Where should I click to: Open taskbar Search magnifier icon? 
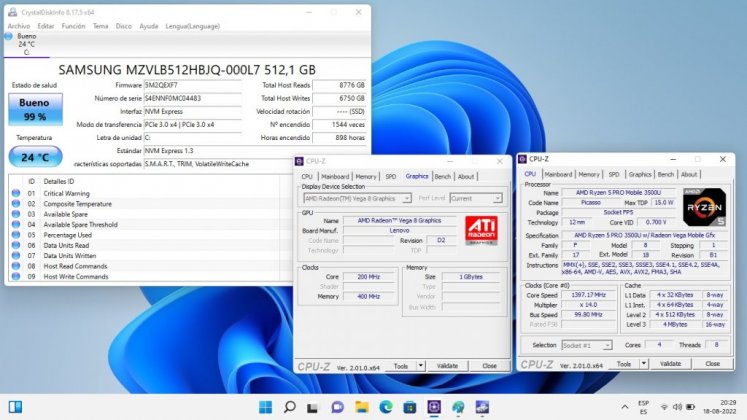point(289,407)
